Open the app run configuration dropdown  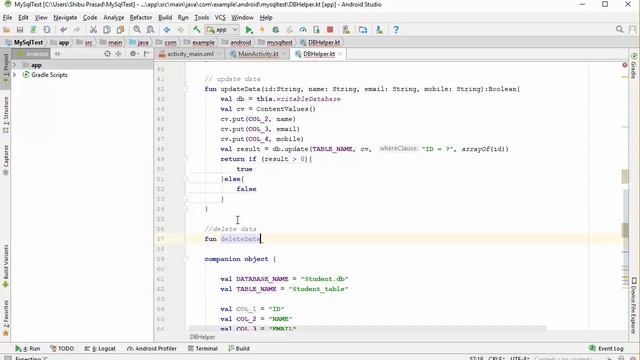click(222, 30)
